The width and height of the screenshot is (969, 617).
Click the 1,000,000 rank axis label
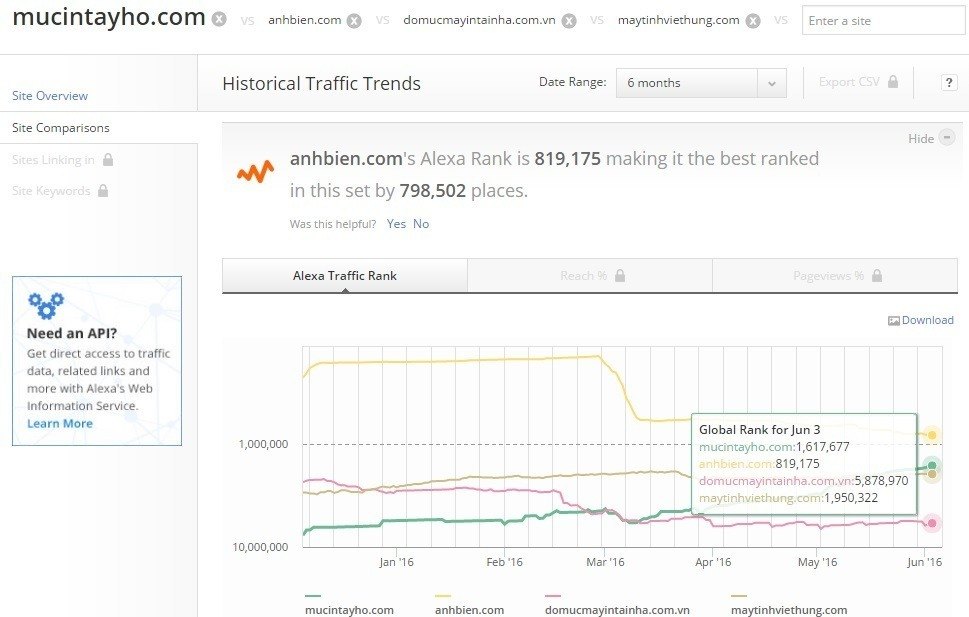(x=263, y=444)
